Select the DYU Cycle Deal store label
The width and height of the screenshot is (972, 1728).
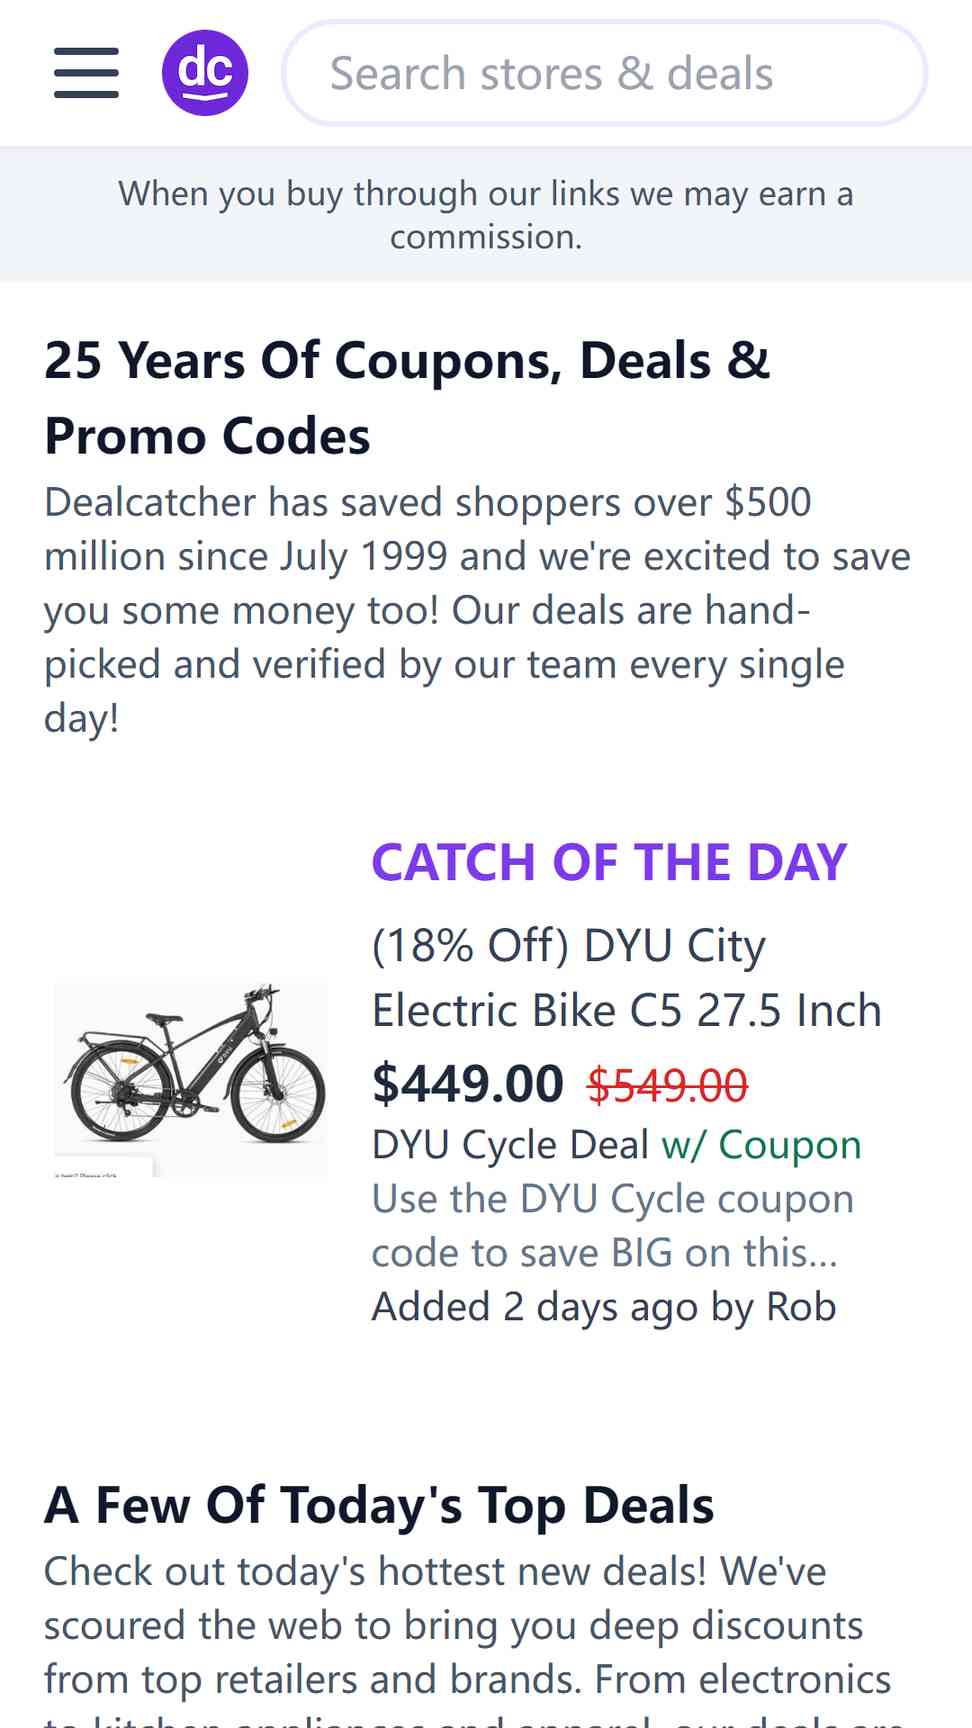[510, 1144]
